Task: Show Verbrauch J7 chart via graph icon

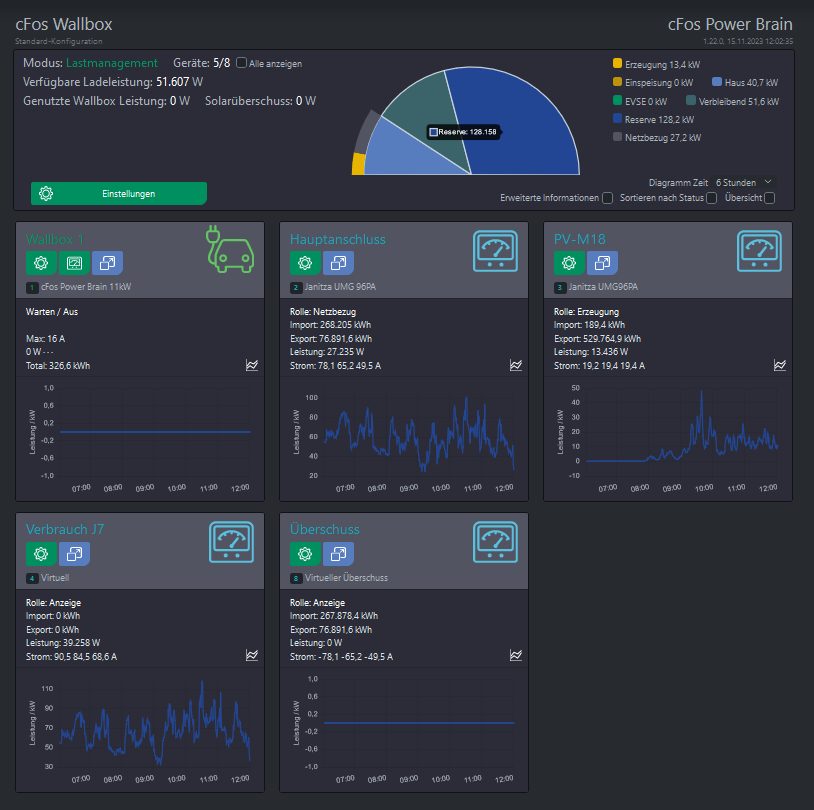Action: tap(252, 655)
